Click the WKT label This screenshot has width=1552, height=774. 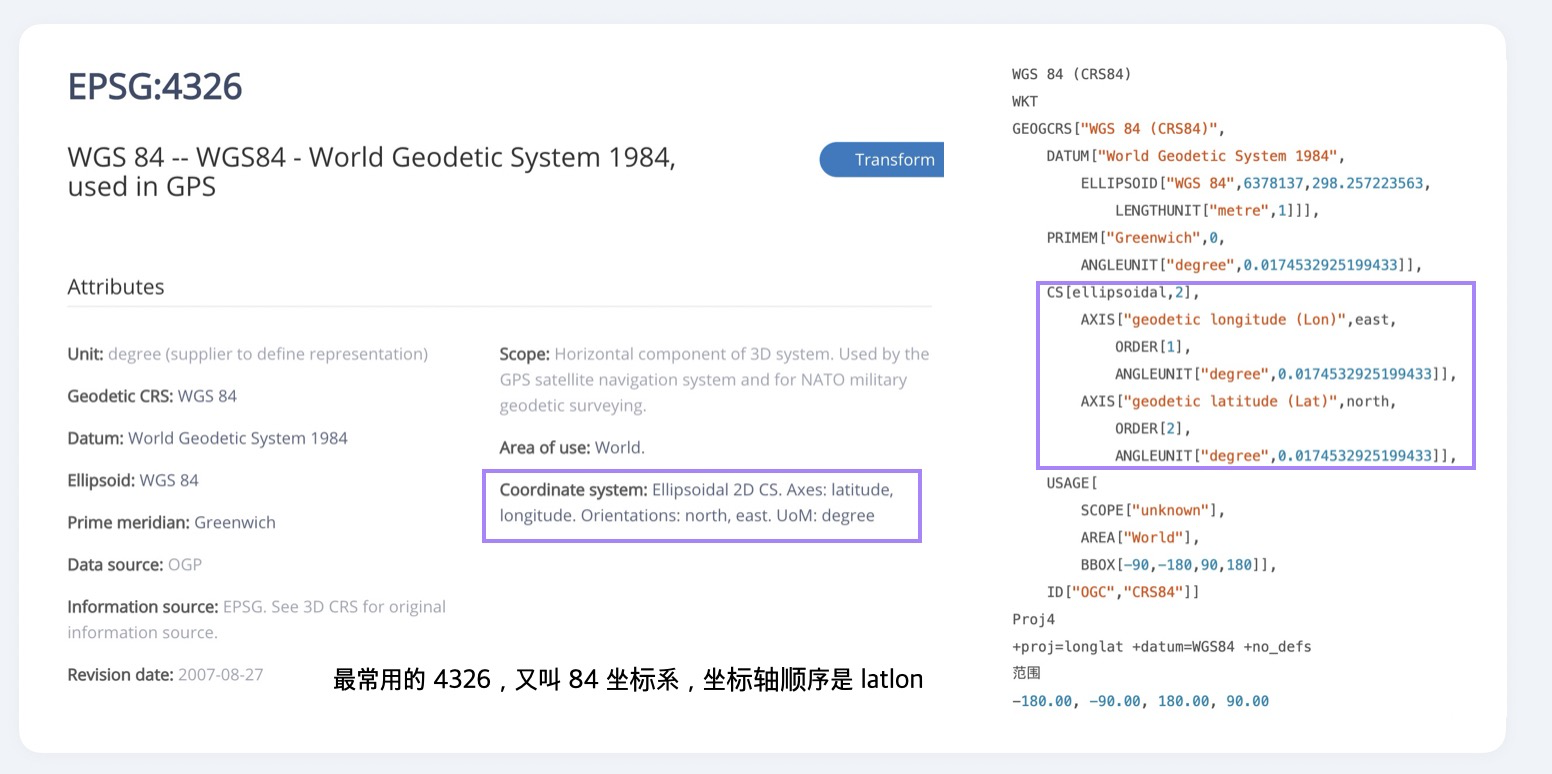(1025, 101)
